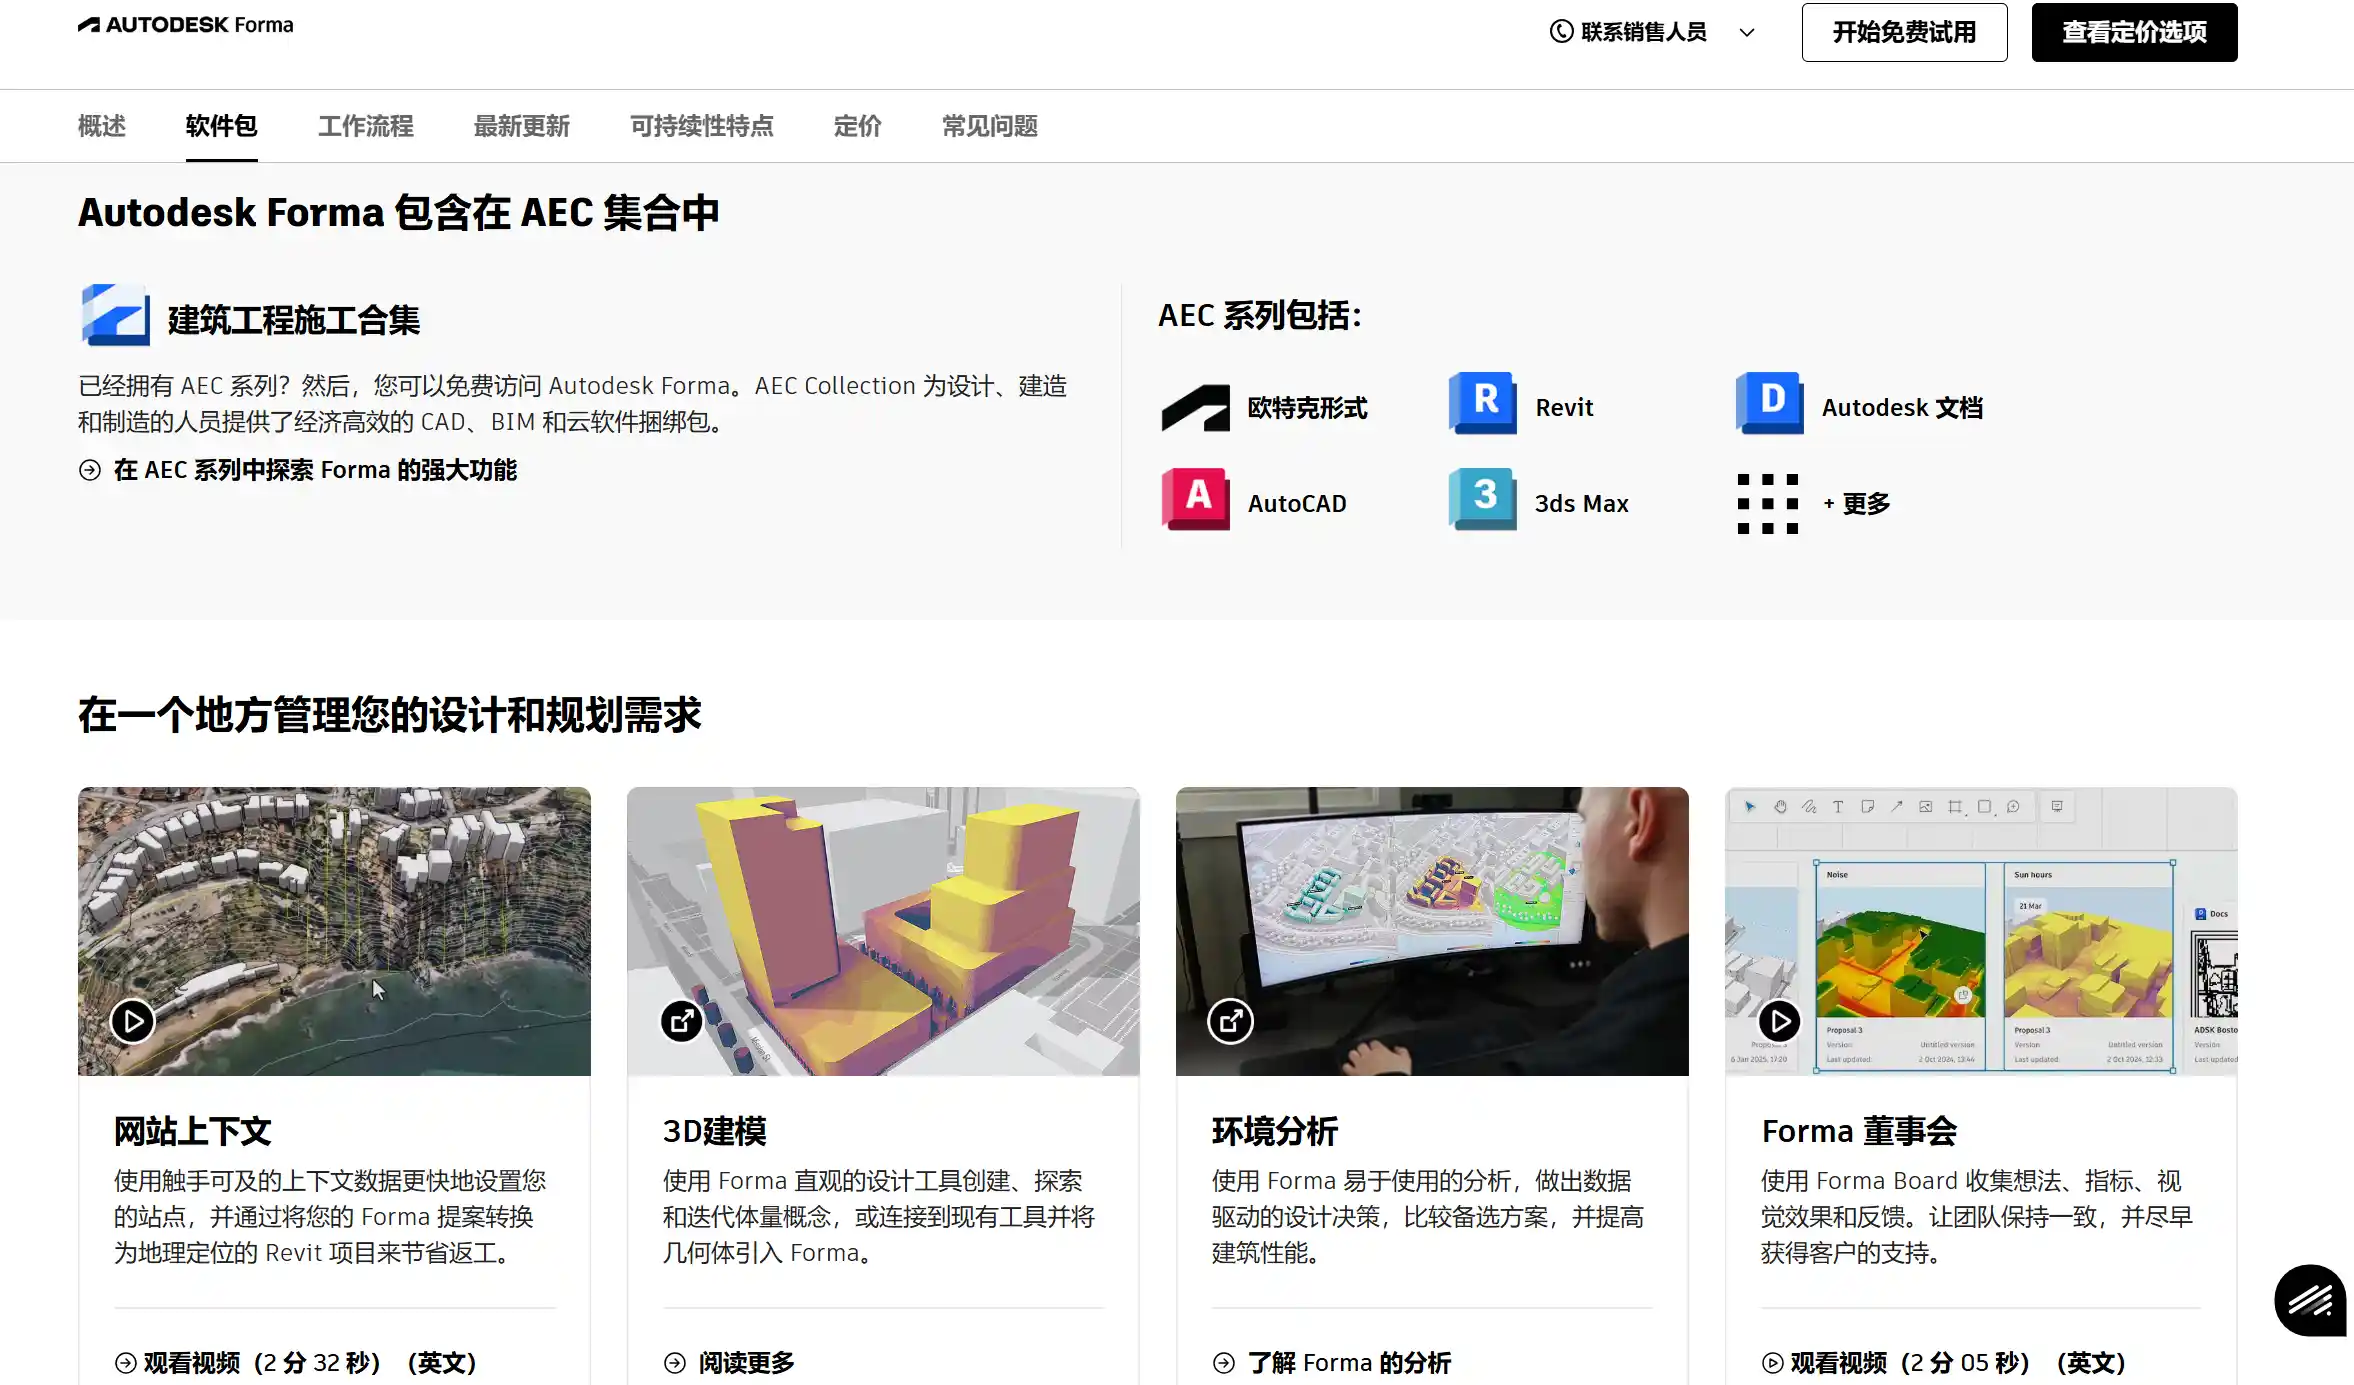2354x1385 pixels.
Task: Click the 查看定价选项 button
Action: click(x=2134, y=32)
